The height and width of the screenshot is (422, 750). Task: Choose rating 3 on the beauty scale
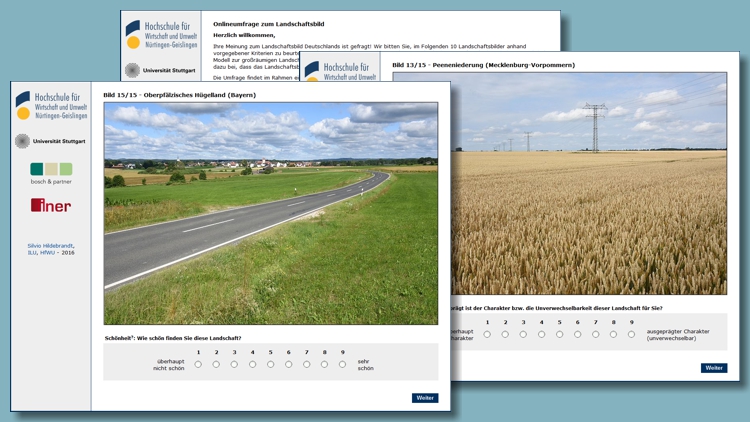coord(234,364)
